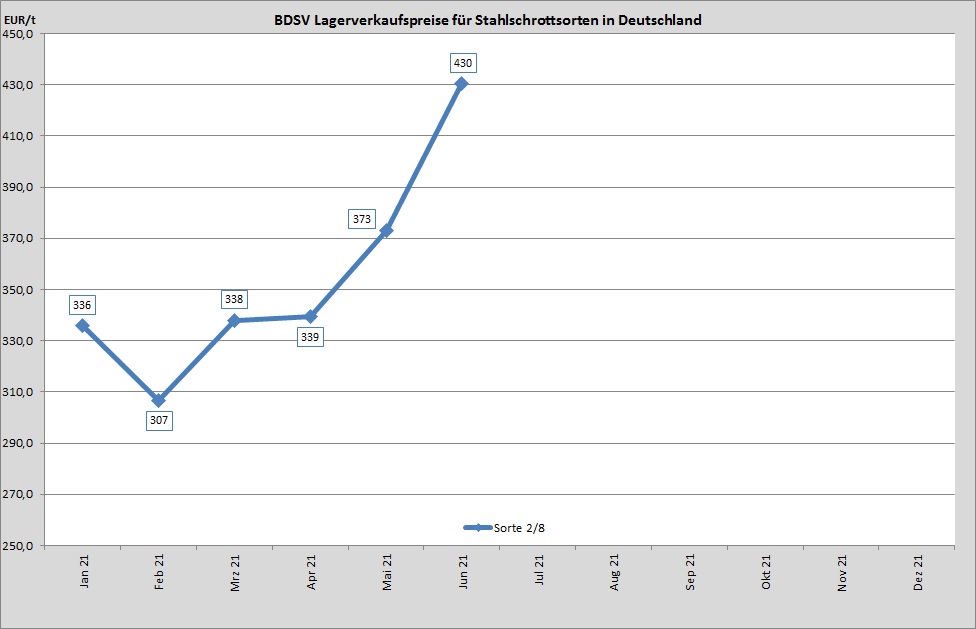Select the May diamond data marker
The width and height of the screenshot is (976, 629).
point(386,230)
